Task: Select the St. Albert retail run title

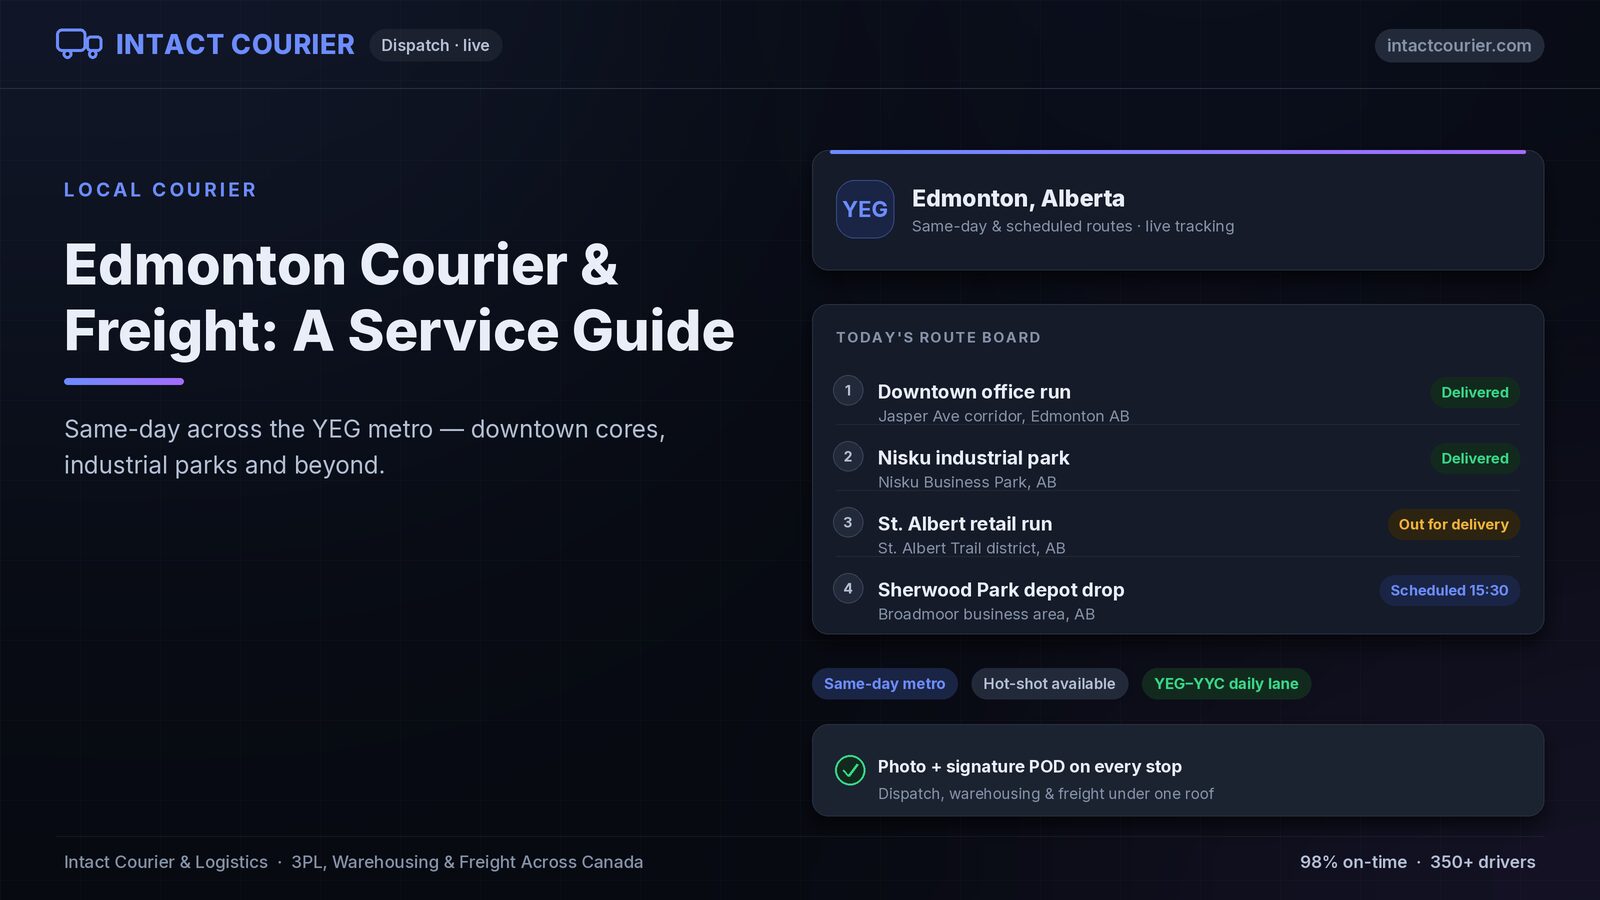Action: [965, 524]
